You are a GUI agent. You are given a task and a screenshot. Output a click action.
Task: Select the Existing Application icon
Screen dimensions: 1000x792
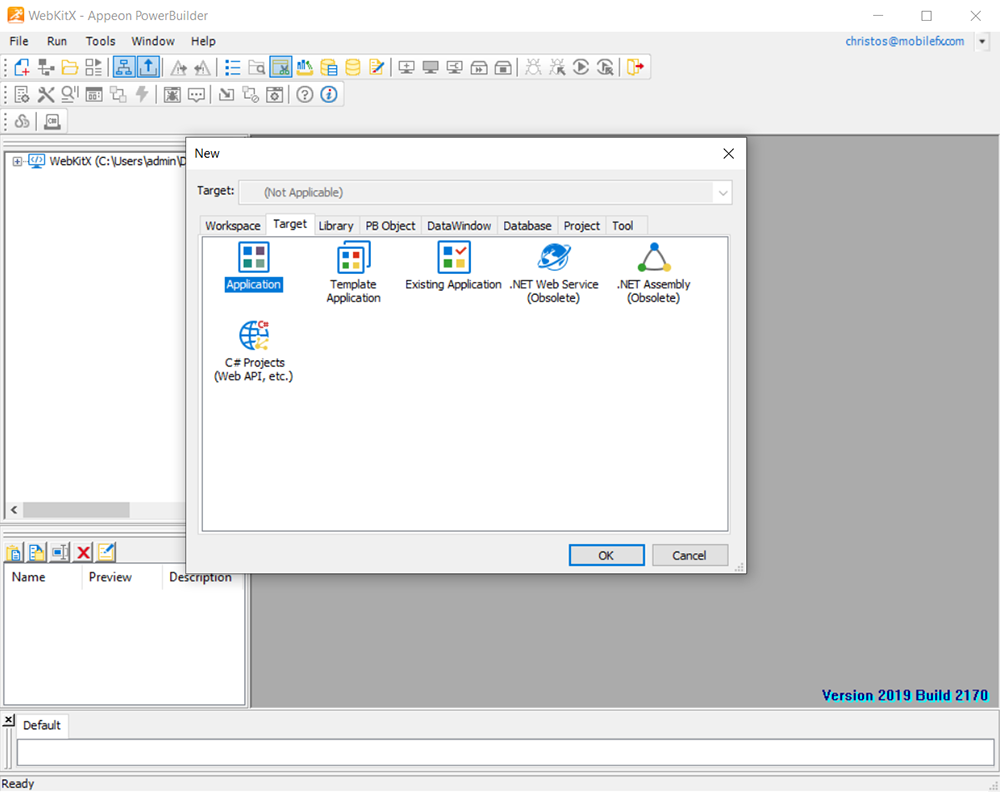[453, 267]
